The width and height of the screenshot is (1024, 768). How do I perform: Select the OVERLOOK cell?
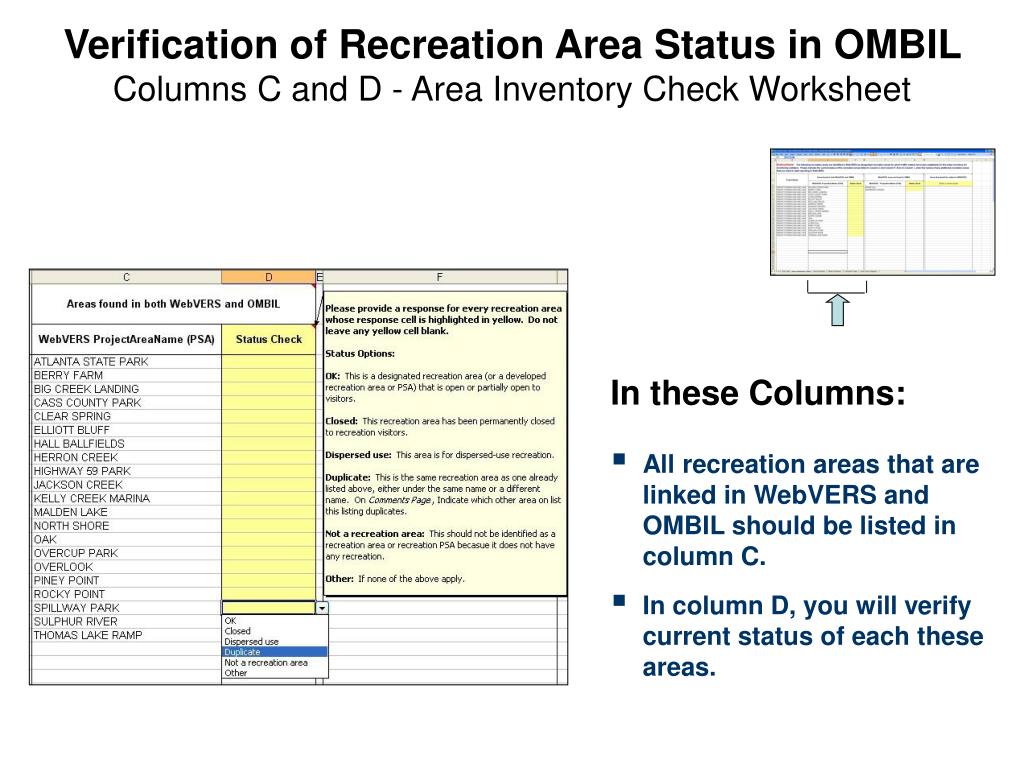click(x=126, y=567)
